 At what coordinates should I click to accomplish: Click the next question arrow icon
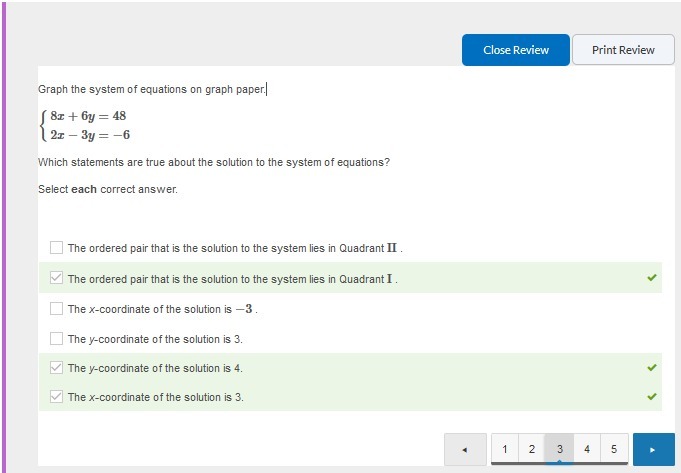point(652,450)
